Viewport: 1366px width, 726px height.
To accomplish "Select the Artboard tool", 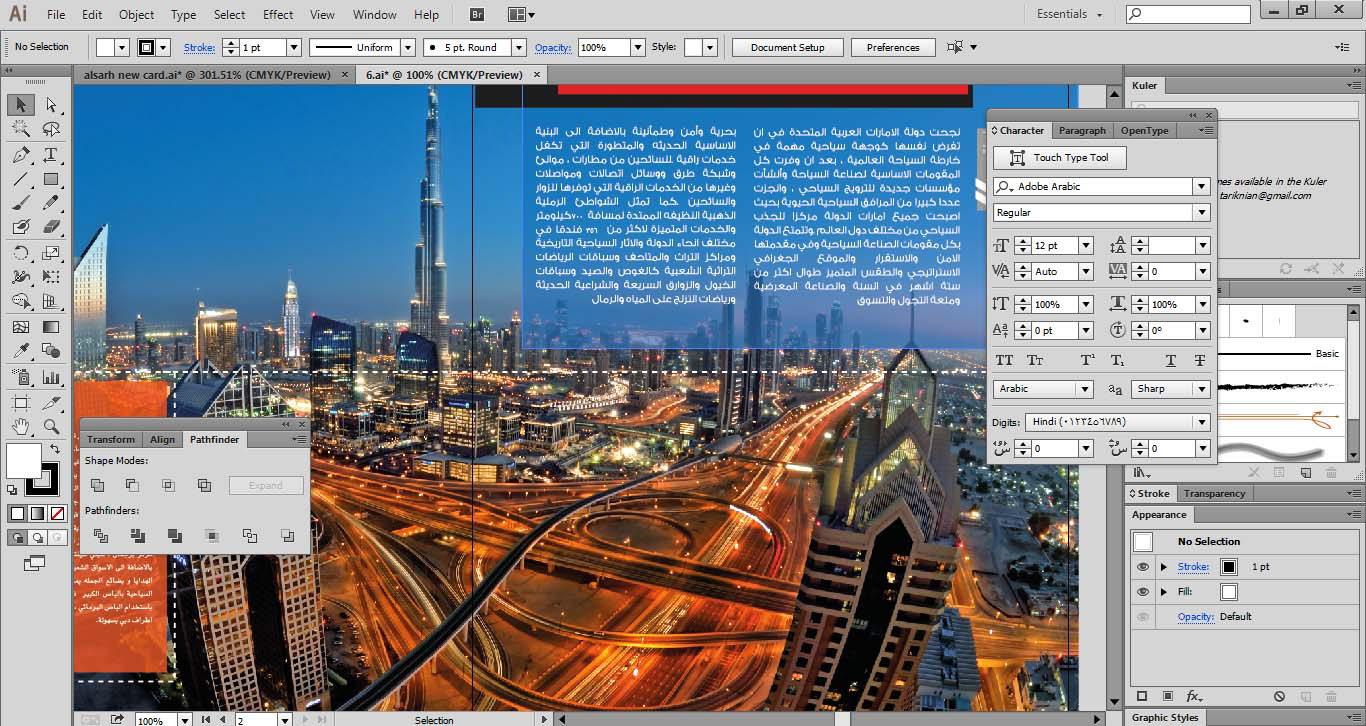I will pos(21,402).
